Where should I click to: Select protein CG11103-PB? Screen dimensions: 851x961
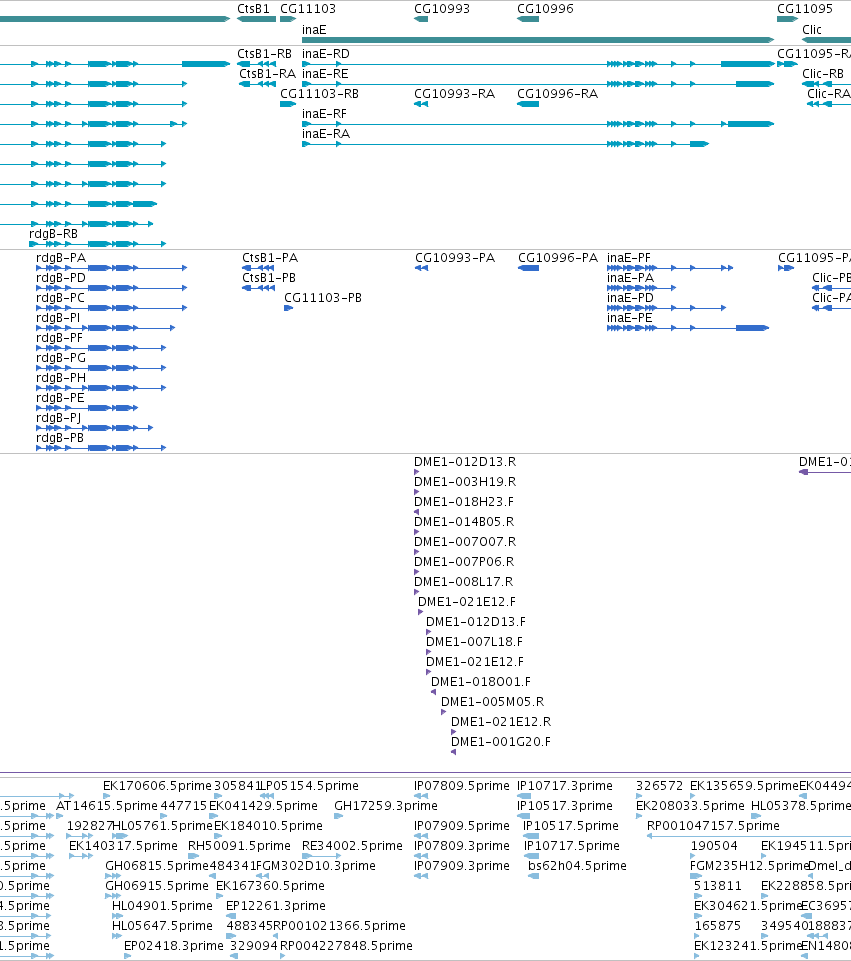click(289, 308)
